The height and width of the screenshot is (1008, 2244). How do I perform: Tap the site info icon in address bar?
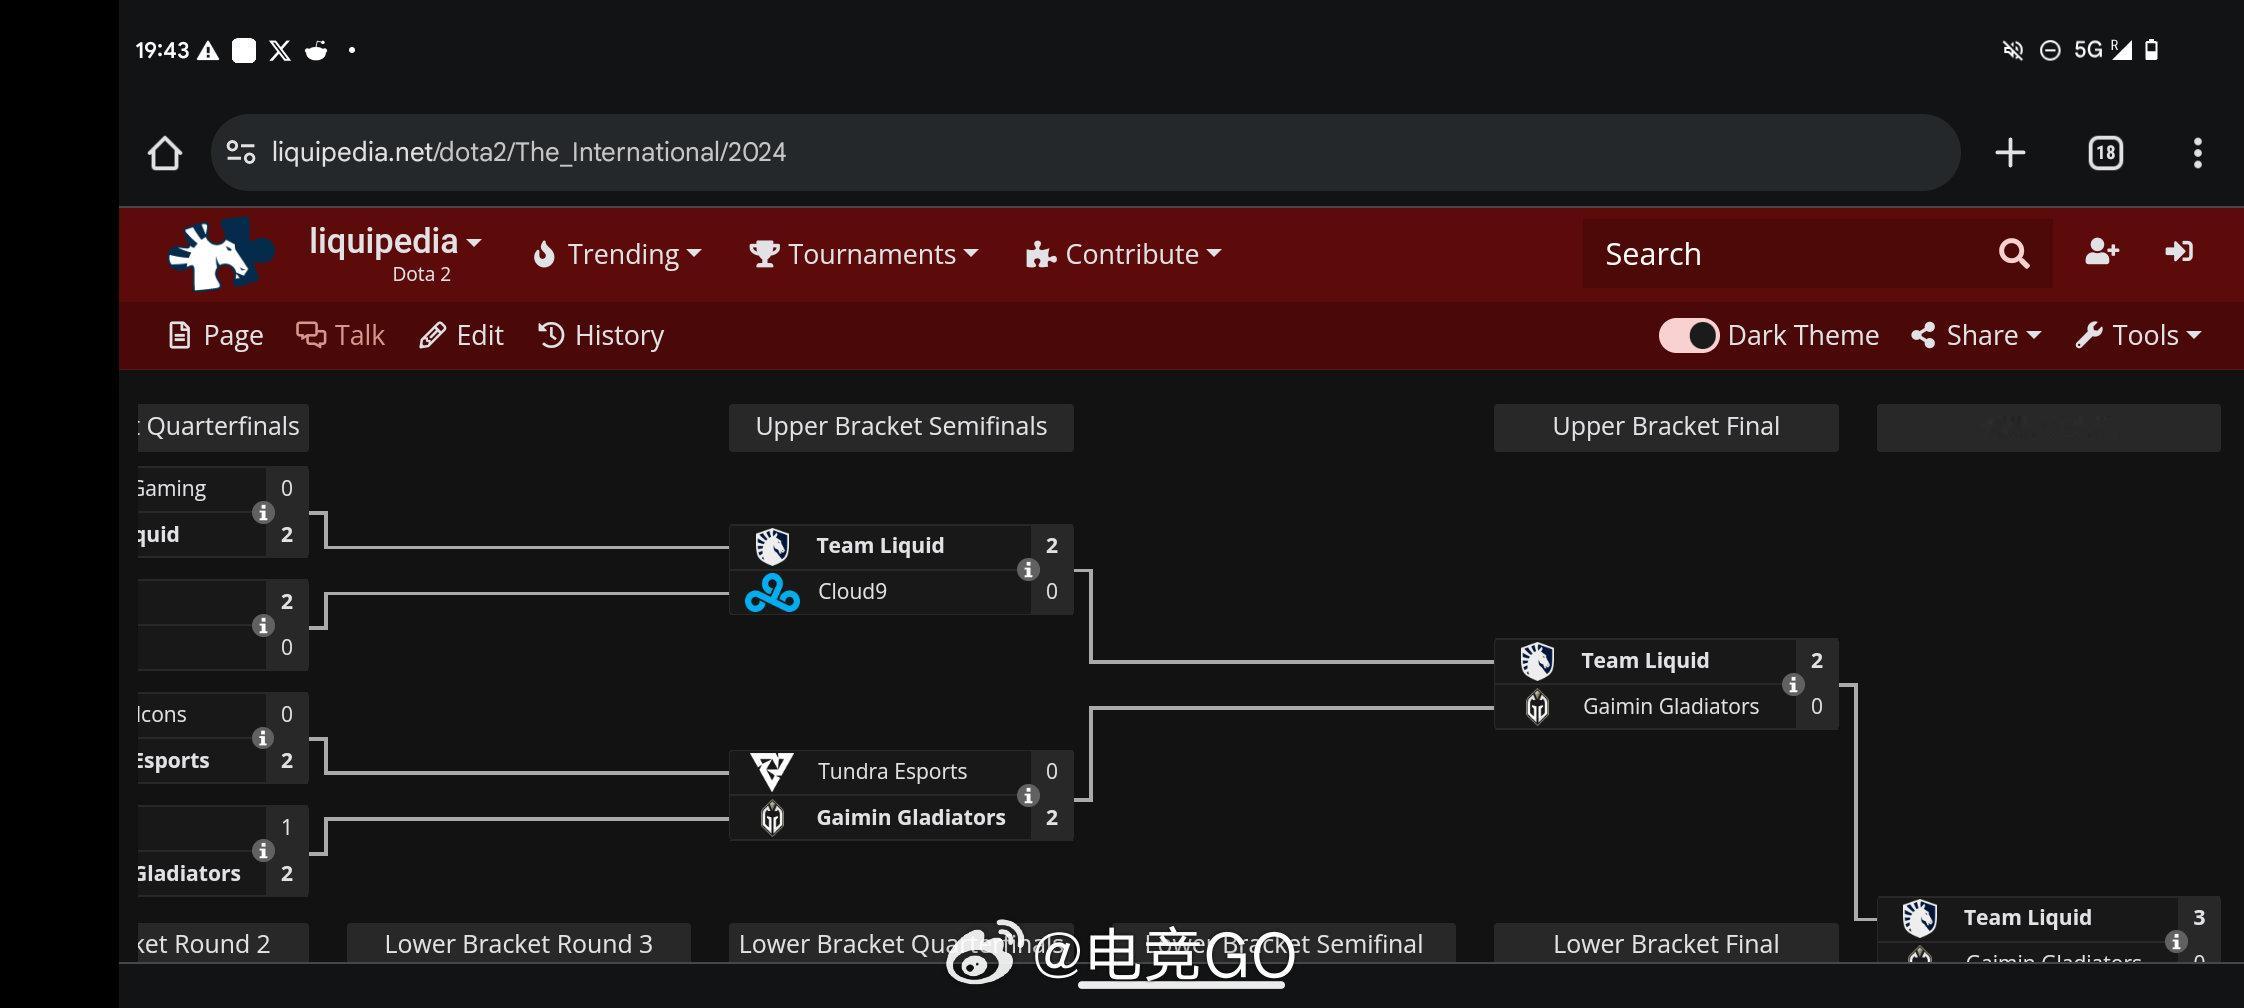pos(241,152)
